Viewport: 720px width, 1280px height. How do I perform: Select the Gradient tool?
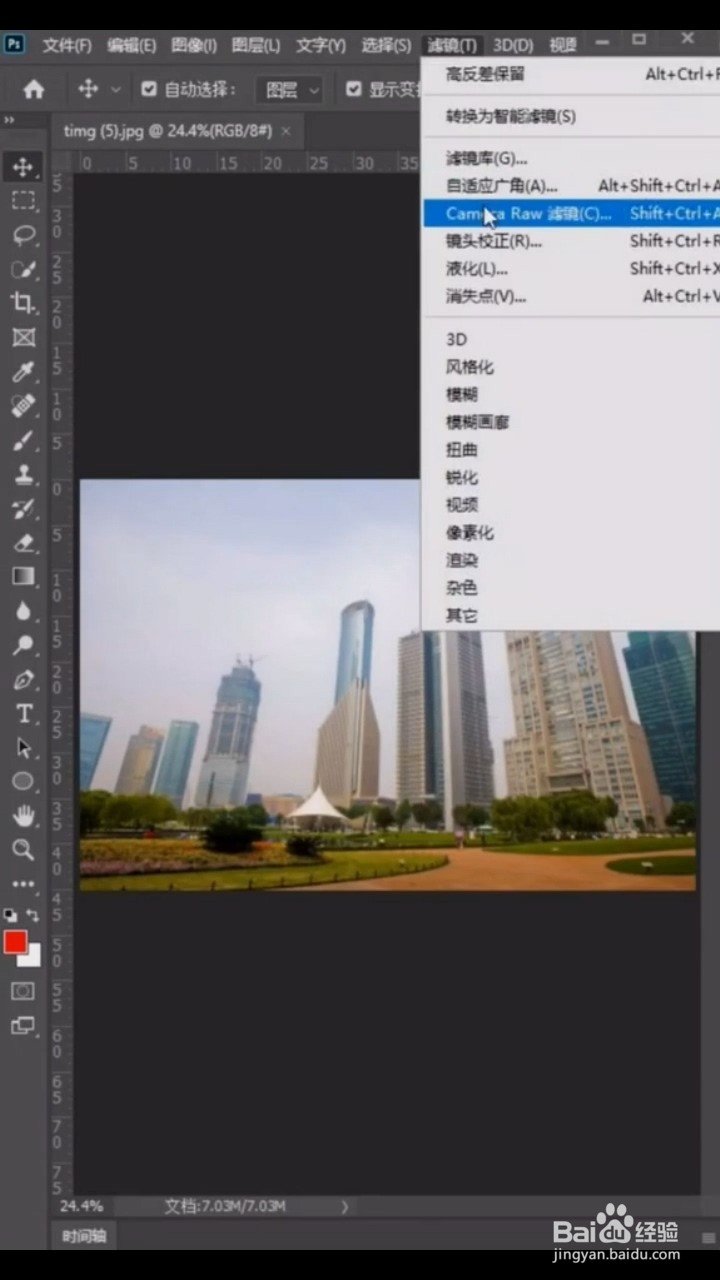tap(23, 576)
